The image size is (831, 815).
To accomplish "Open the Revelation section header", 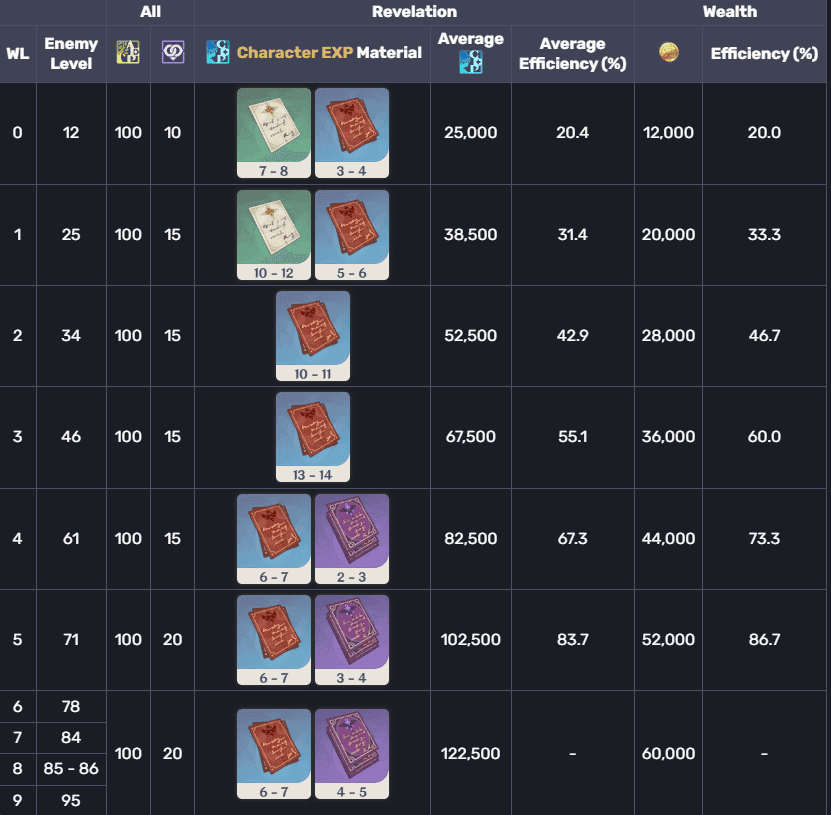I will click(x=414, y=12).
